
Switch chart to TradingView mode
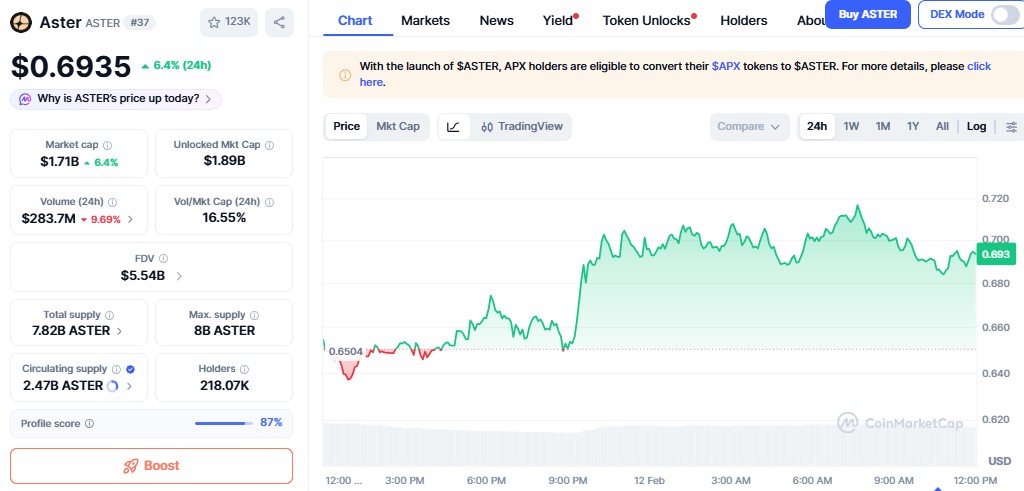click(x=521, y=127)
